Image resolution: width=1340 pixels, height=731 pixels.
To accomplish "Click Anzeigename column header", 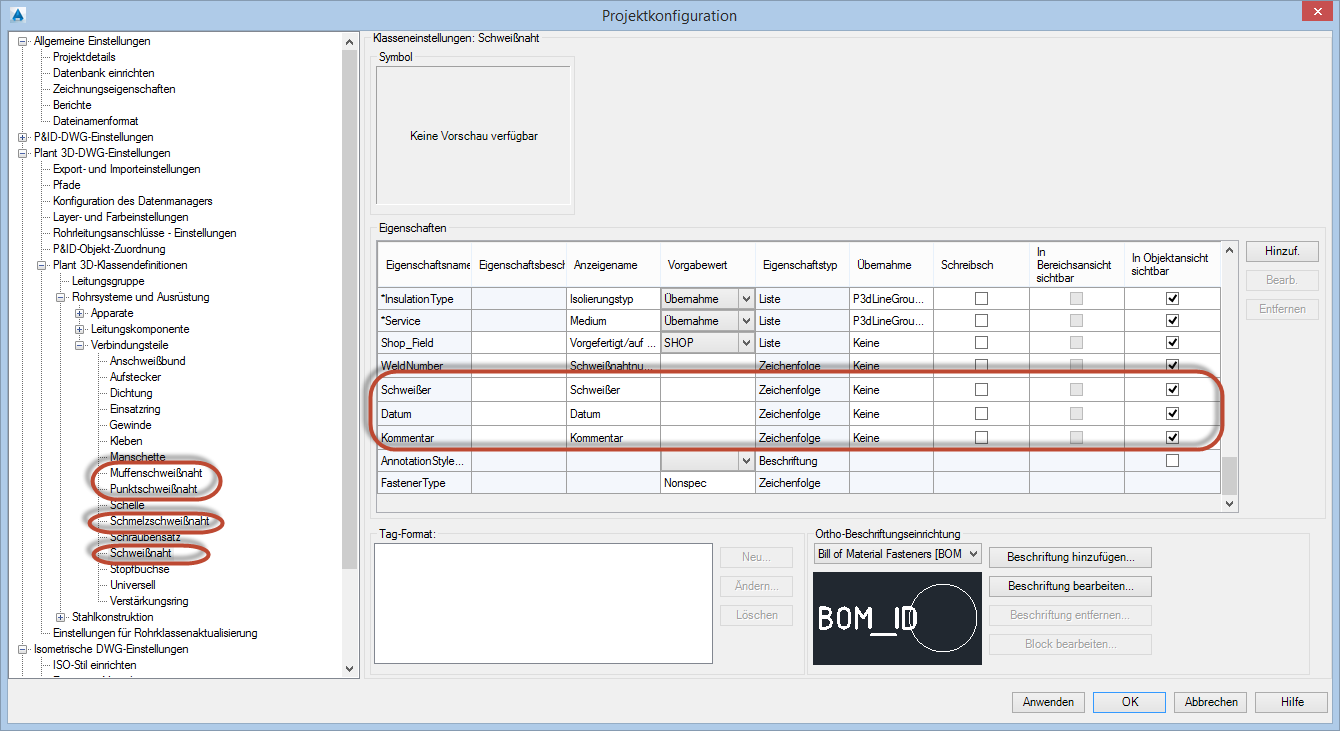I will pos(613,265).
